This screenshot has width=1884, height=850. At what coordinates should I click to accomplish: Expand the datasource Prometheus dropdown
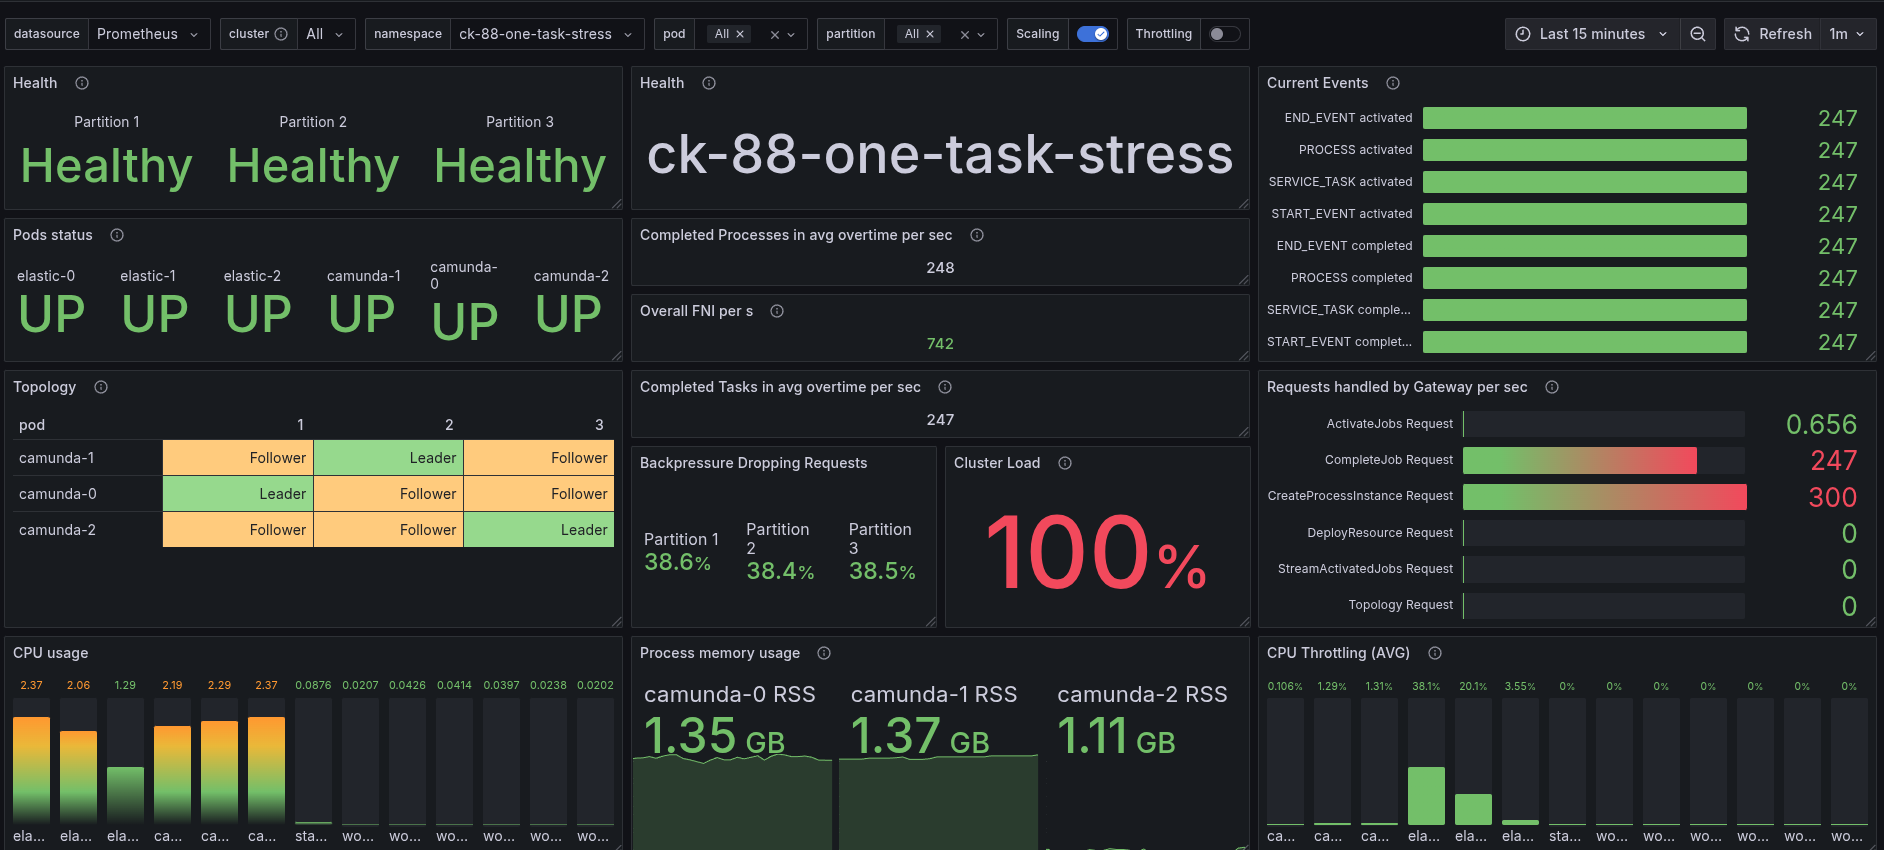(148, 34)
